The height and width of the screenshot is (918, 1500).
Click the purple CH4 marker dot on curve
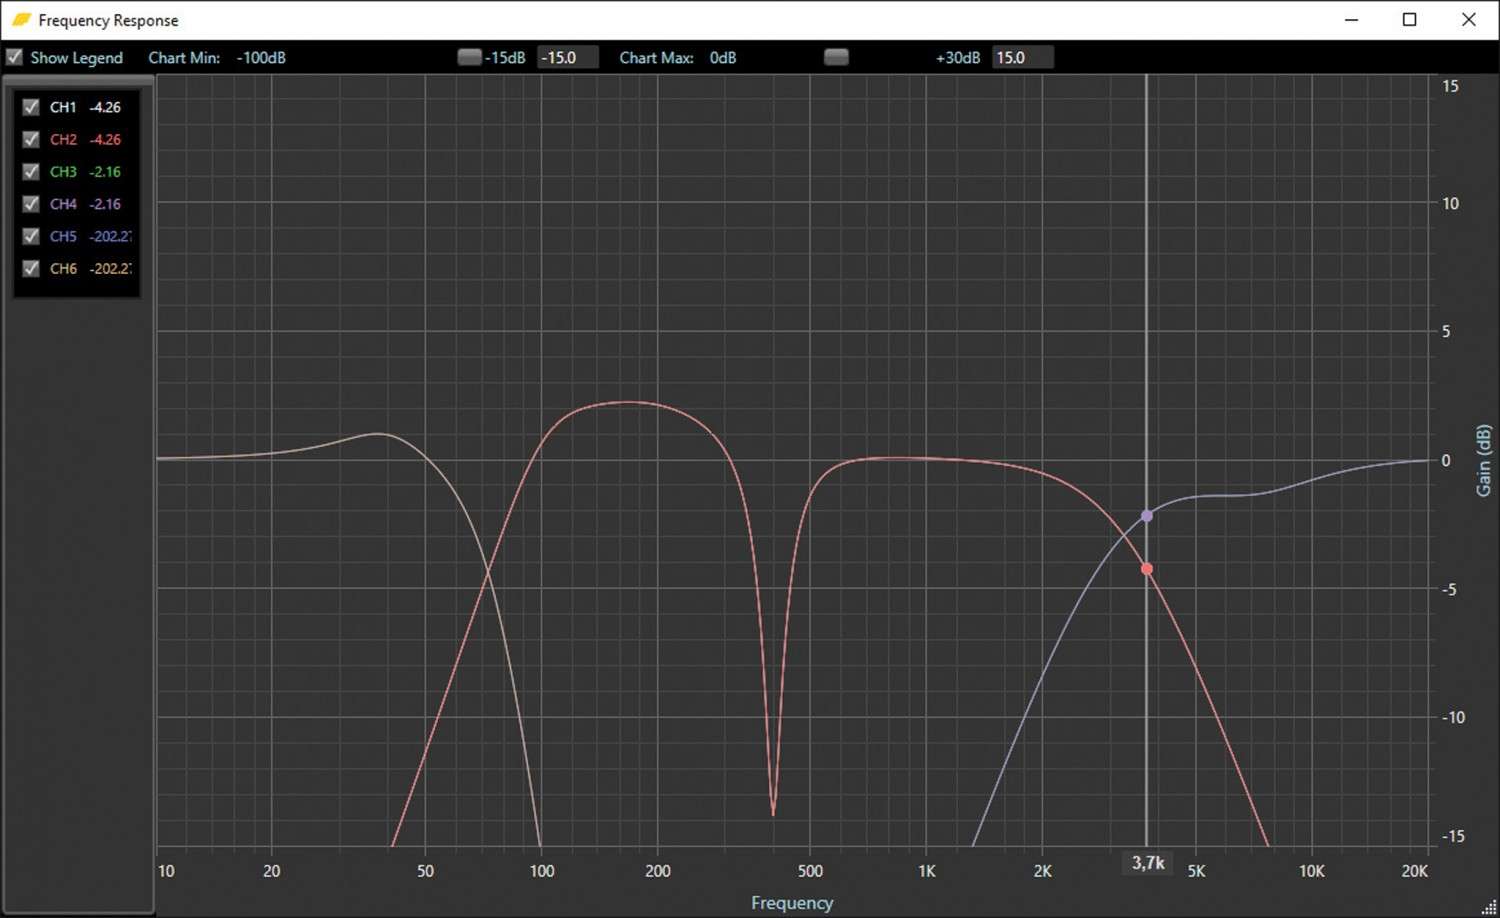click(x=1147, y=516)
